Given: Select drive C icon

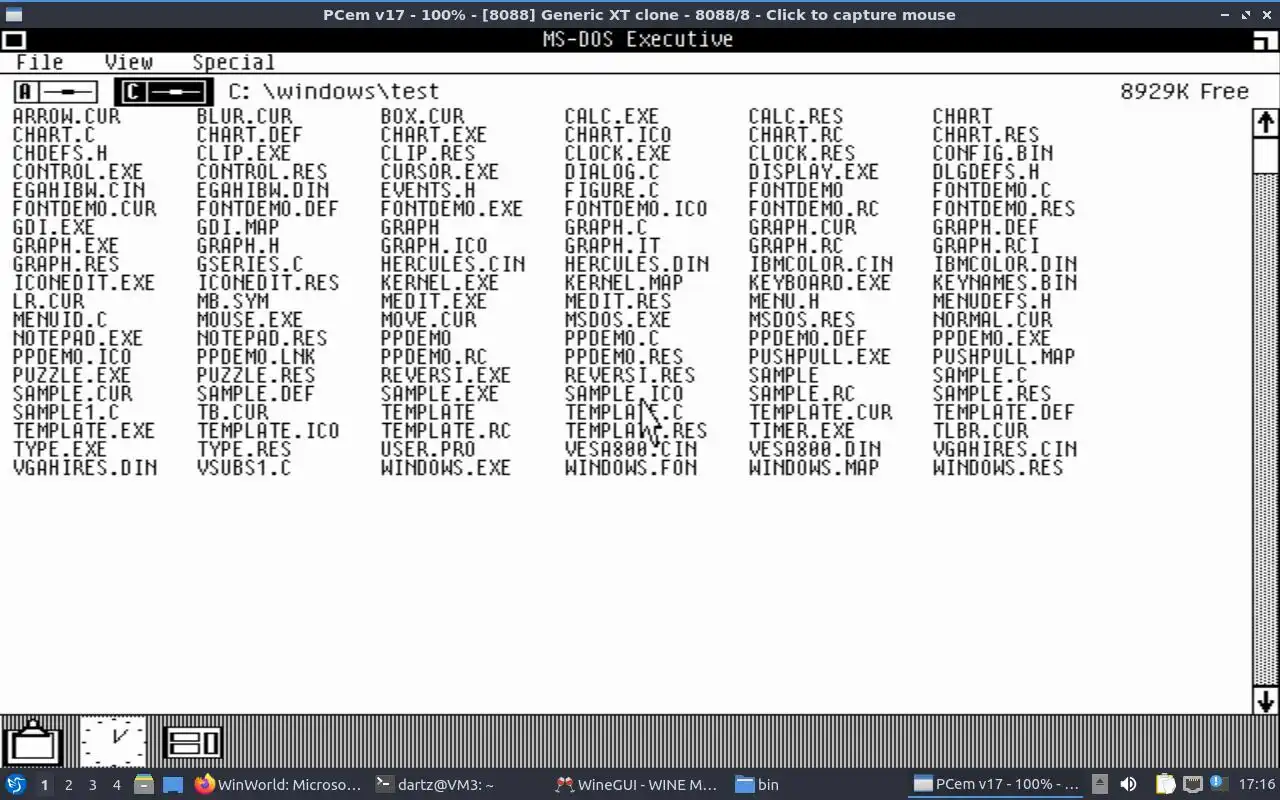Looking at the screenshot, I should tap(163, 92).
